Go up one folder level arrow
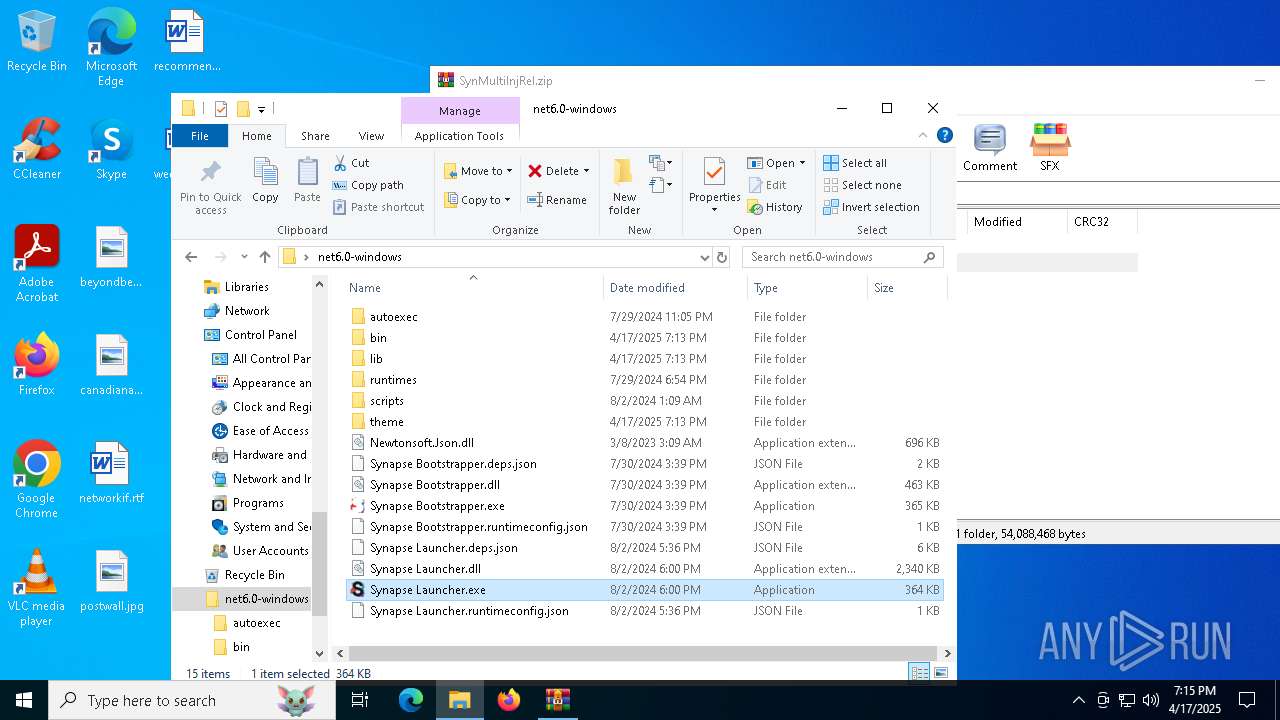 [x=265, y=257]
